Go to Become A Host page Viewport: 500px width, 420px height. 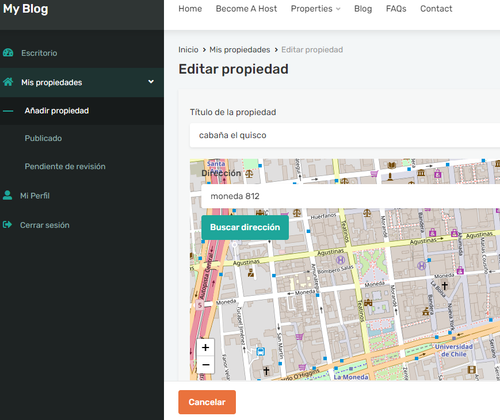click(246, 9)
